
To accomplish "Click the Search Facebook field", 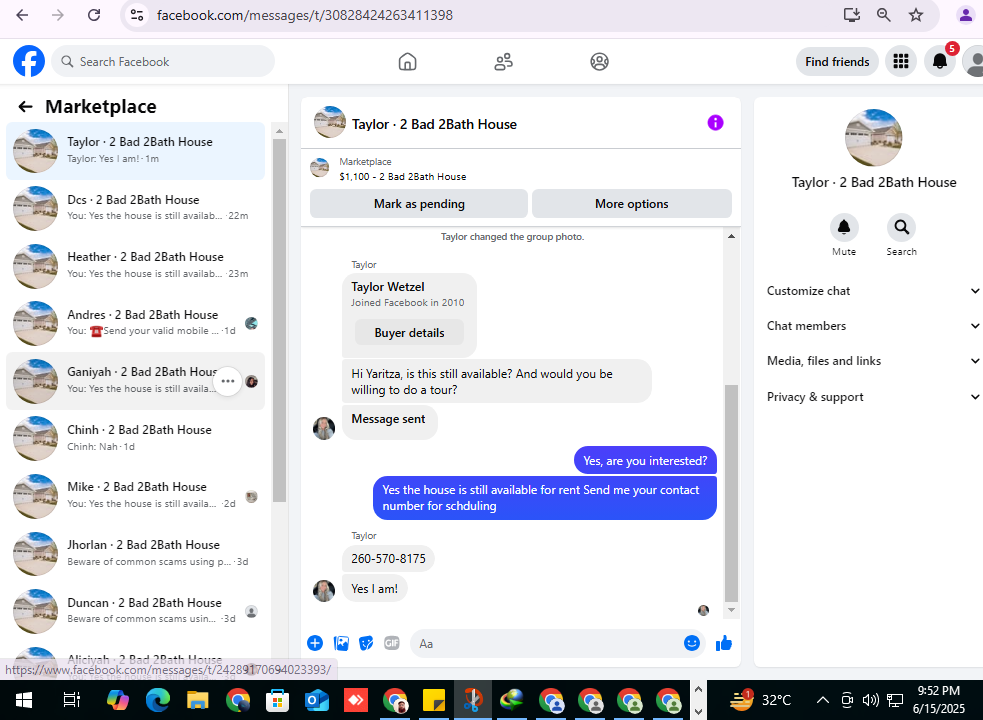I will coord(163,61).
